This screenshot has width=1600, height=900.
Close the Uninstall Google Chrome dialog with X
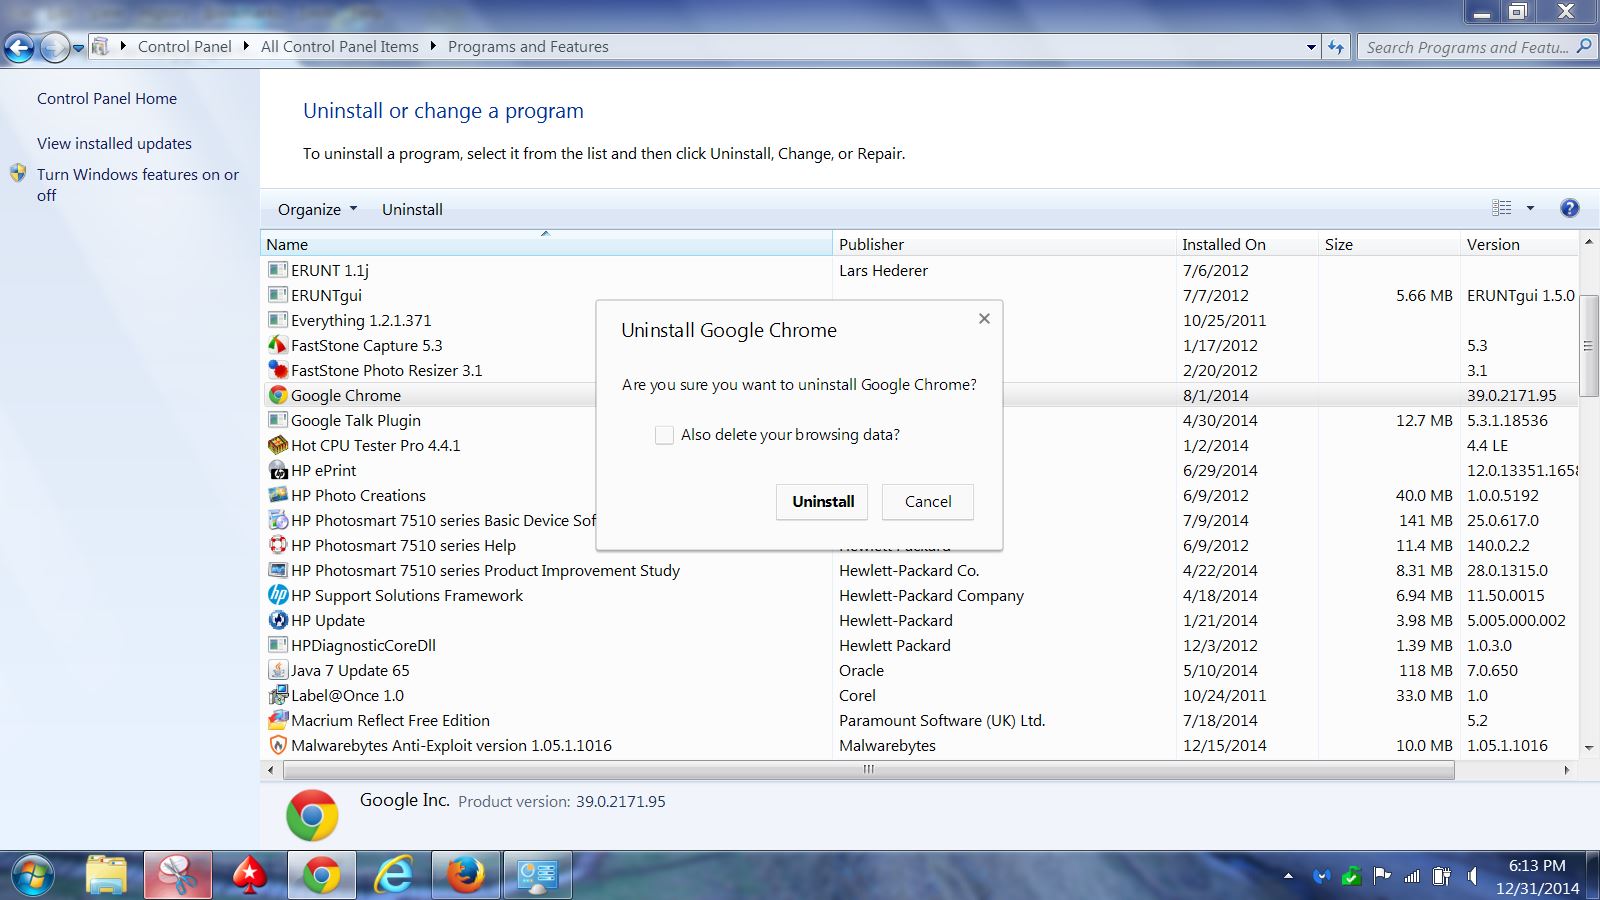984,318
